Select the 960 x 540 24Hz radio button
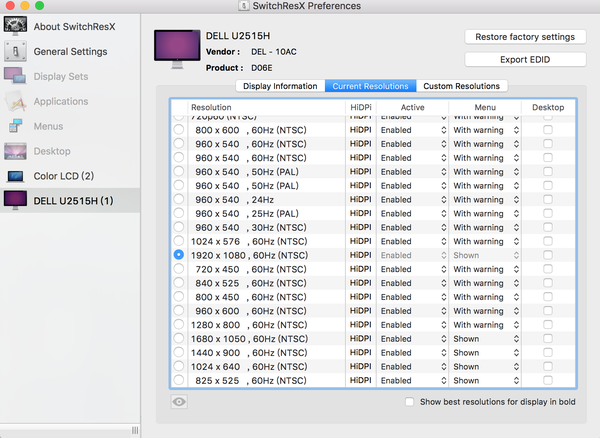 179,199
